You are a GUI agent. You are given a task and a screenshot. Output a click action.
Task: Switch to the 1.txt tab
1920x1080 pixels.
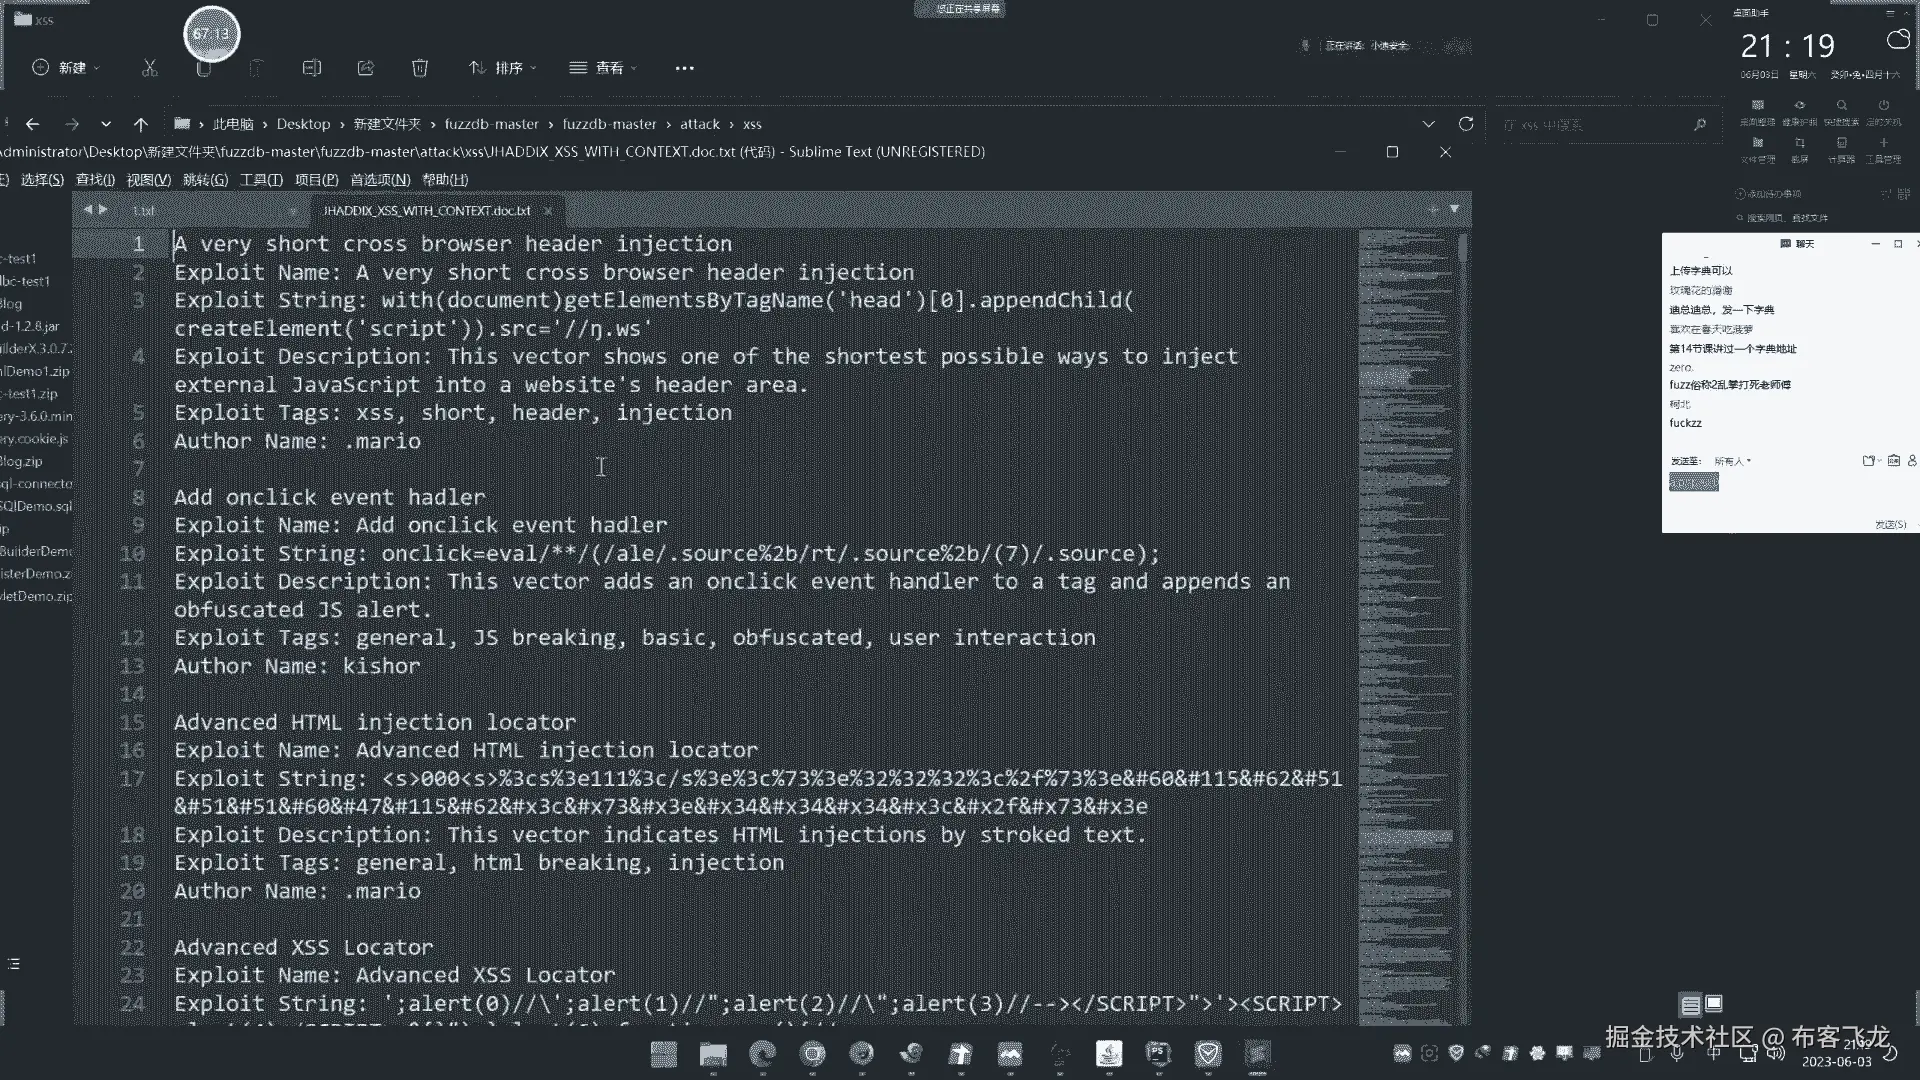(x=144, y=211)
